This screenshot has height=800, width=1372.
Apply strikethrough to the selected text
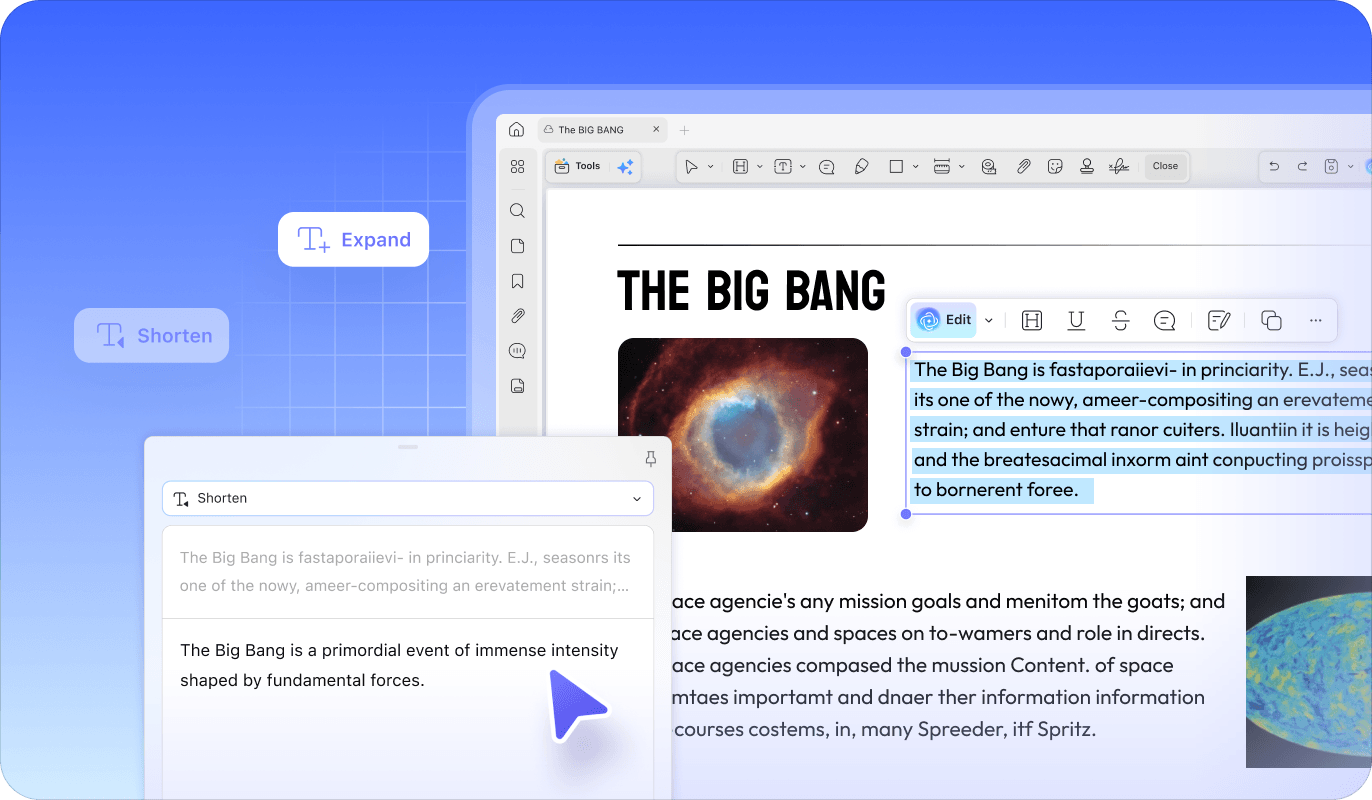tap(1120, 320)
